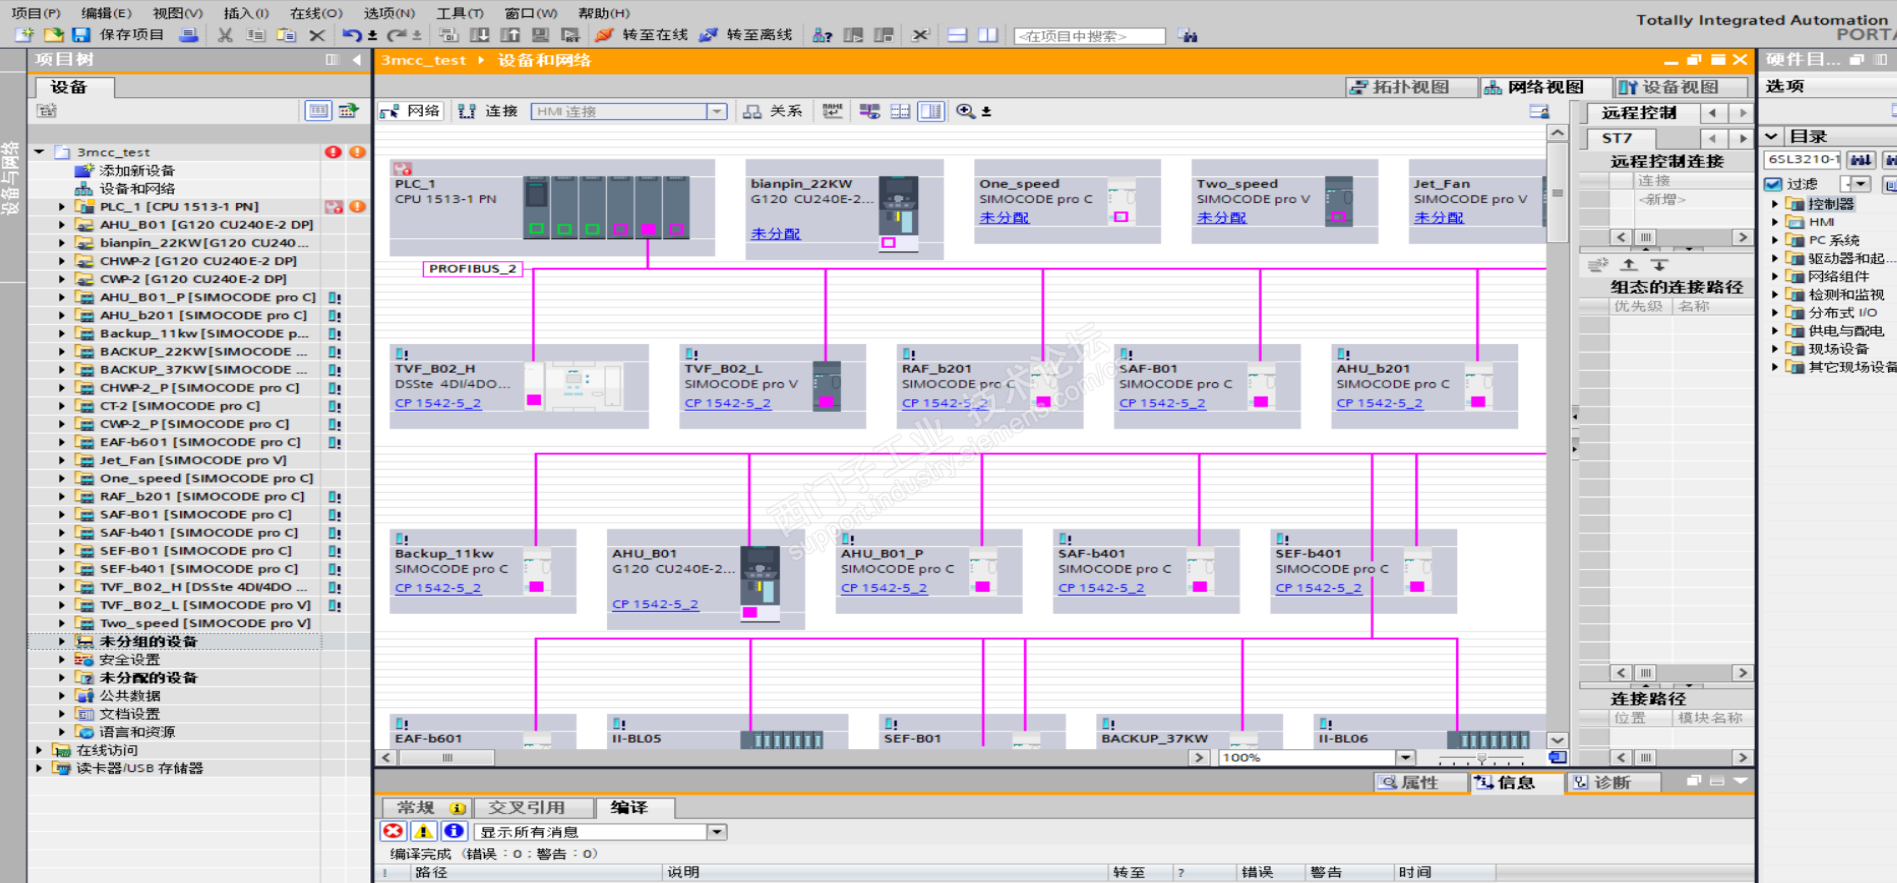Click the warnings filter yellow triangle icon
The width and height of the screenshot is (1897, 883).
424,831
